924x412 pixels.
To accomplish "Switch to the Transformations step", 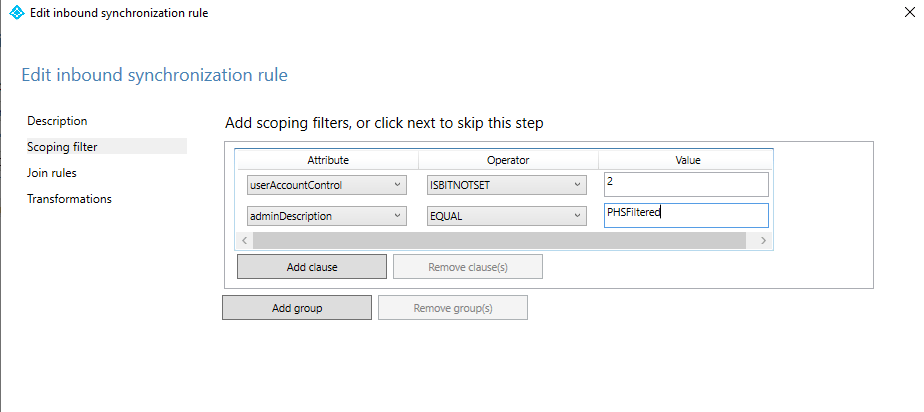I will coord(69,199).
